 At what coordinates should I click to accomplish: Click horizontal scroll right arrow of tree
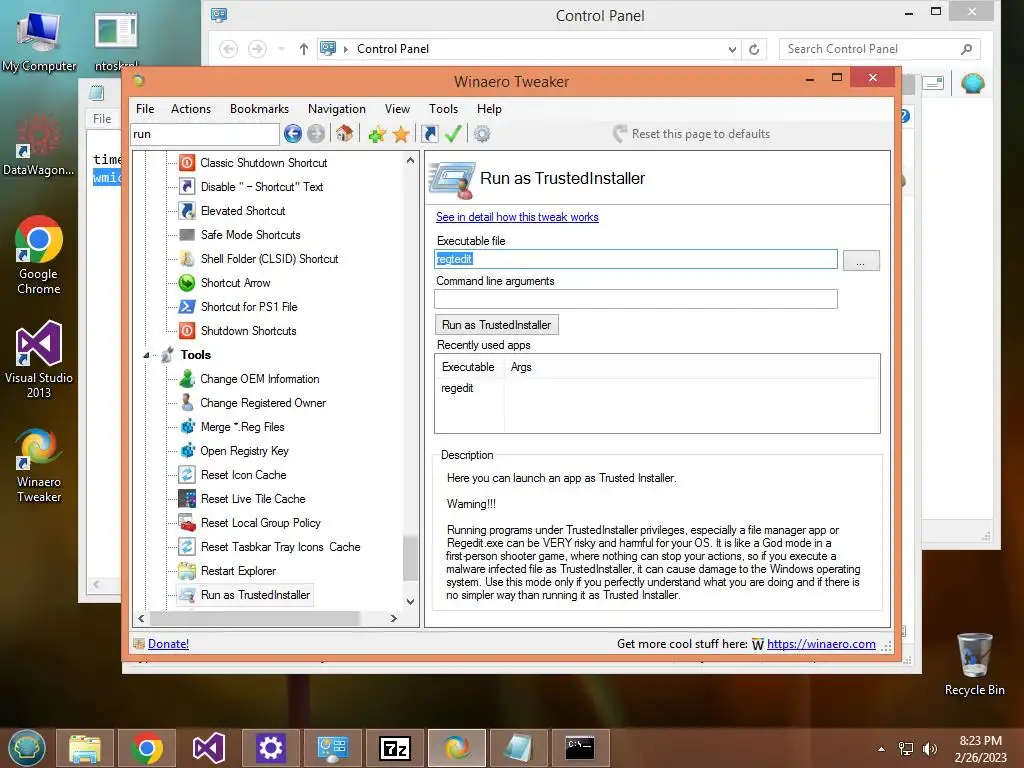394,618
